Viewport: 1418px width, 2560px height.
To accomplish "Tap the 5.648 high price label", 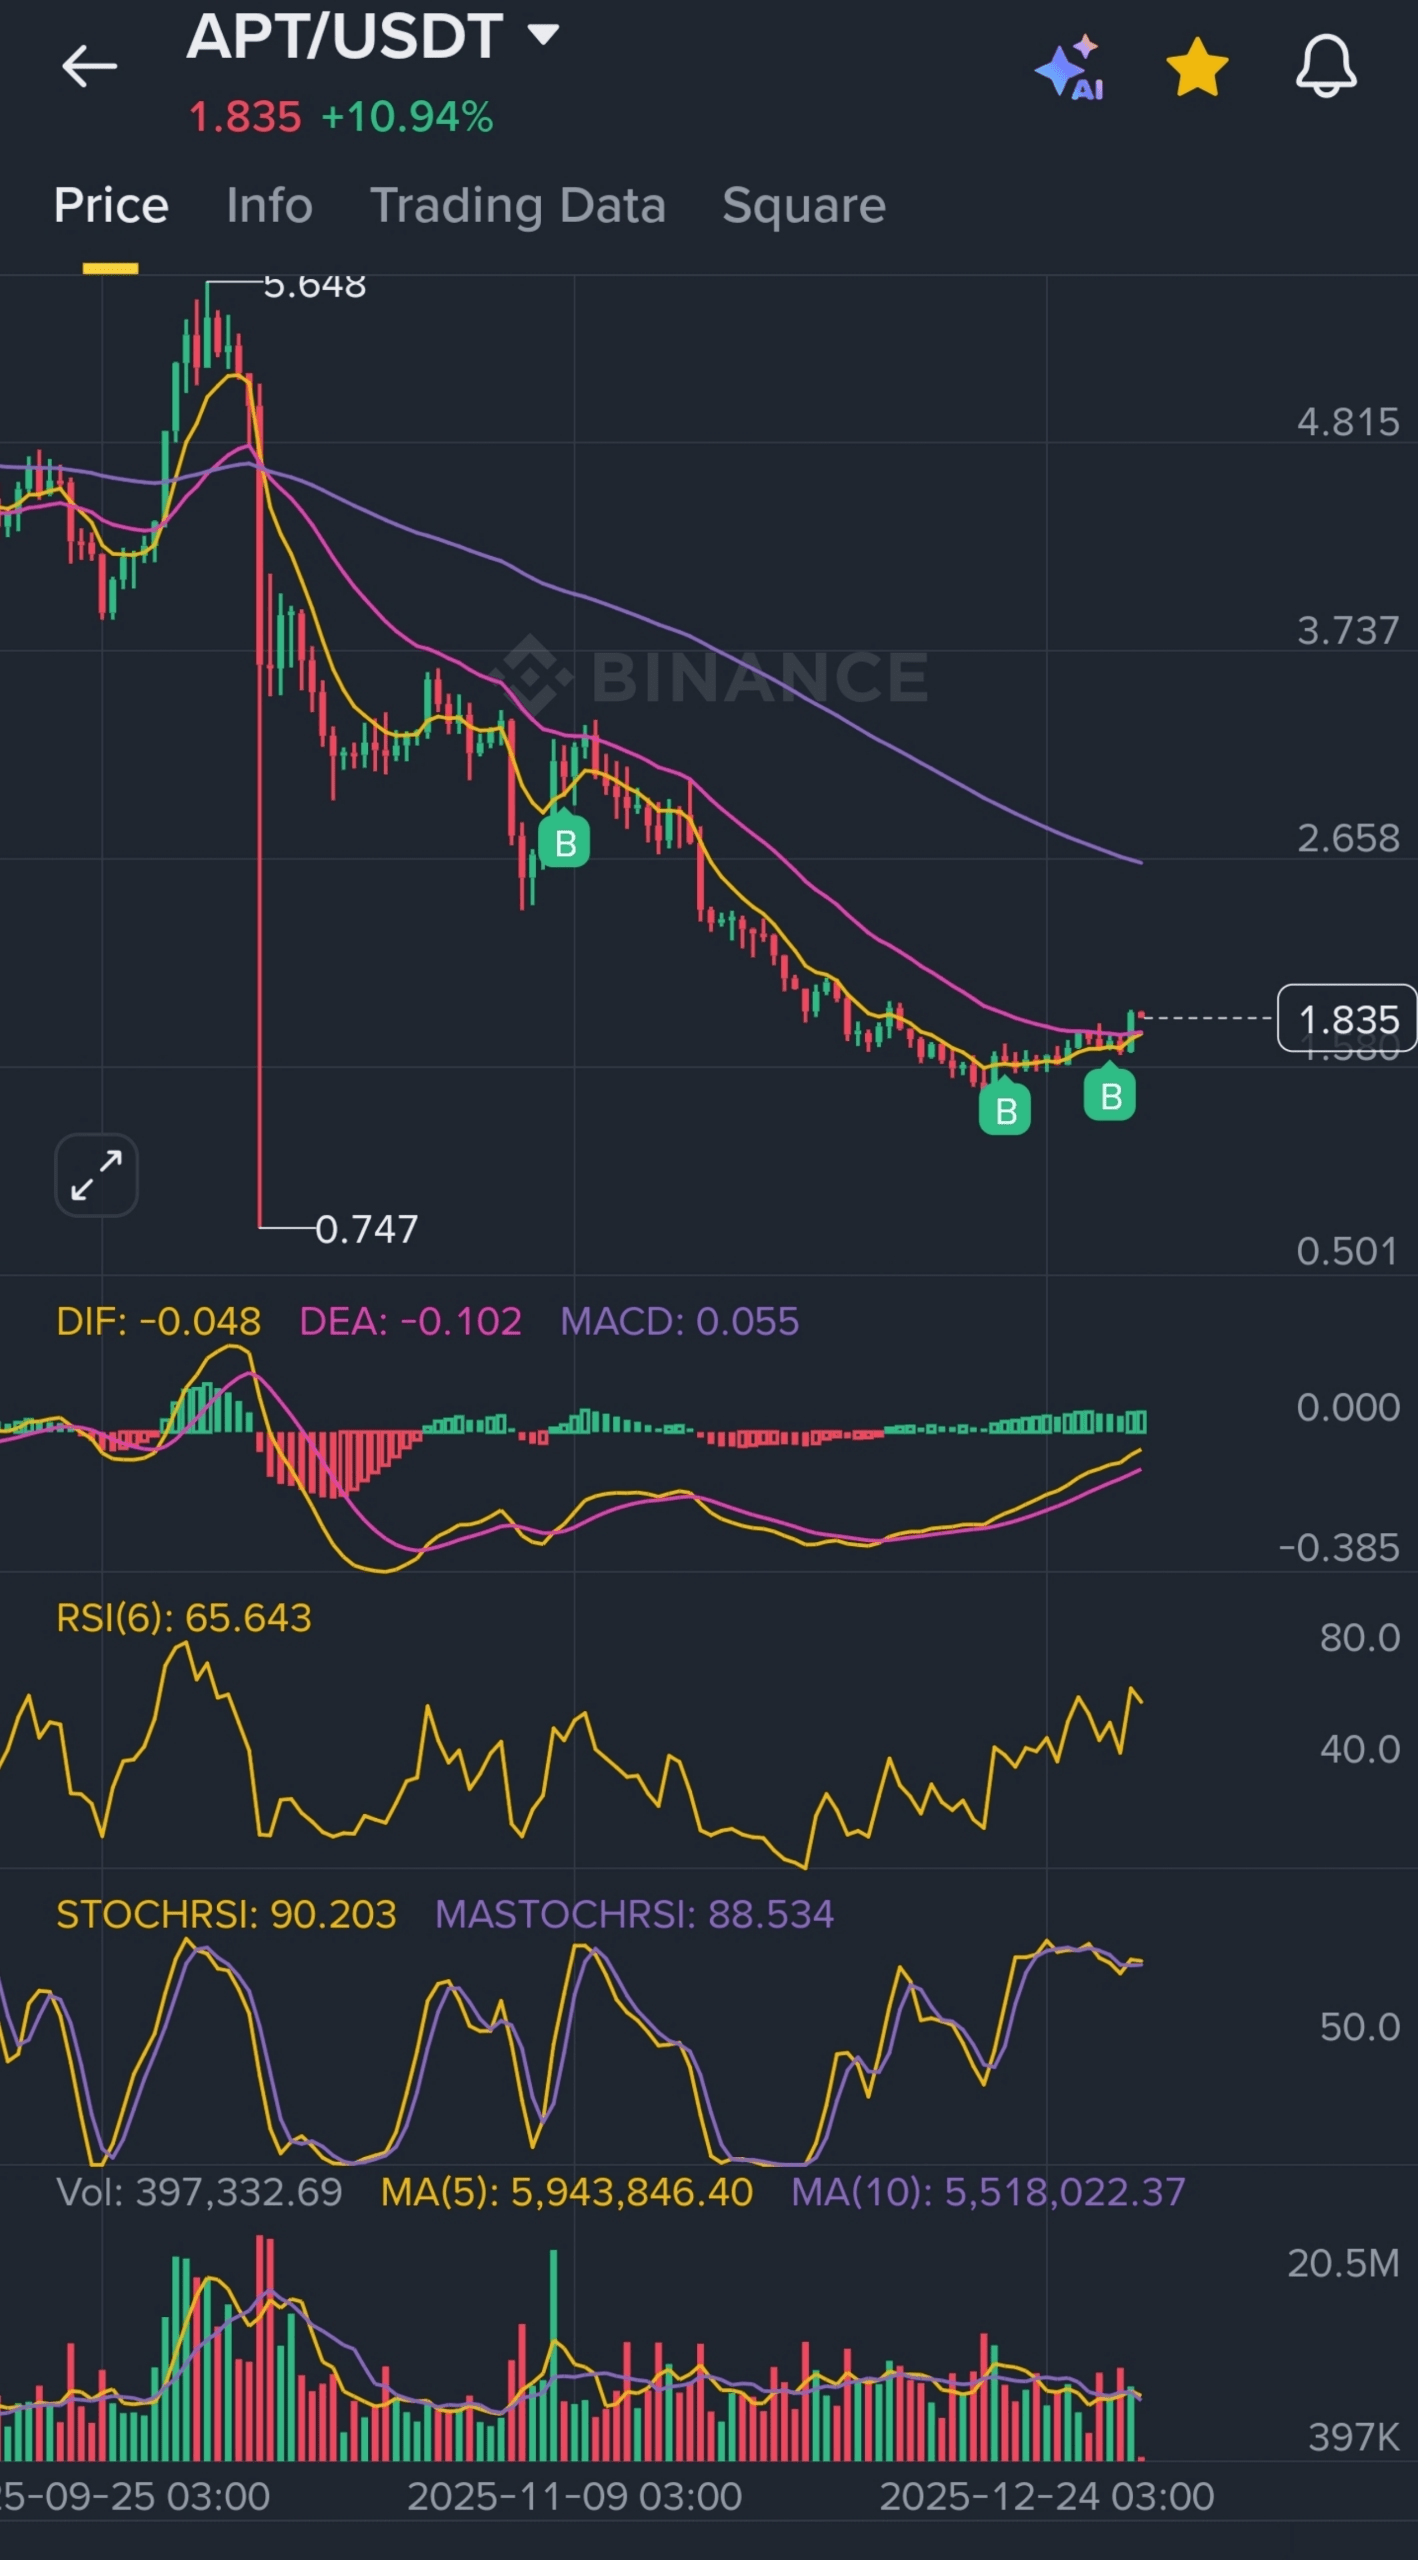I will [x=315, y=286].
